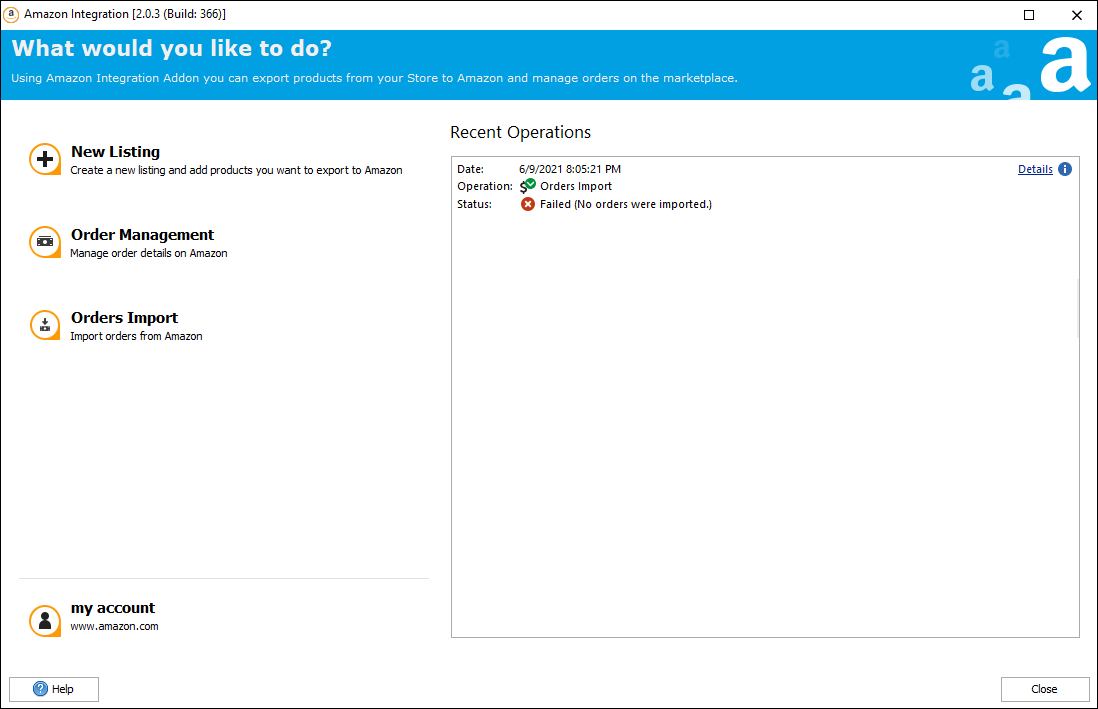Click the Amazon Integration title bar icon

coord(11,14)
